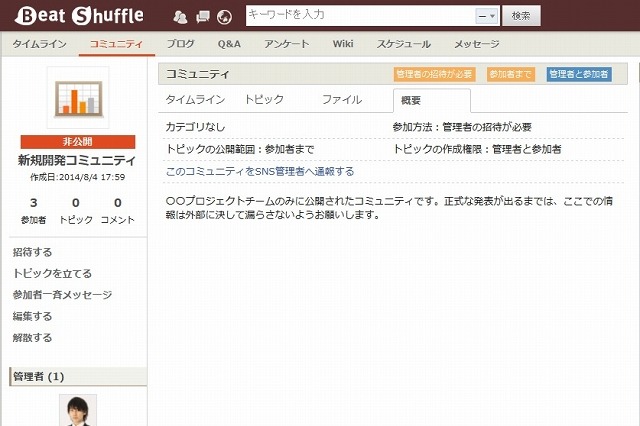This screenshot has width=640, height=426.
Task: Switch to the community タイムライン tab
Action: 196,100
